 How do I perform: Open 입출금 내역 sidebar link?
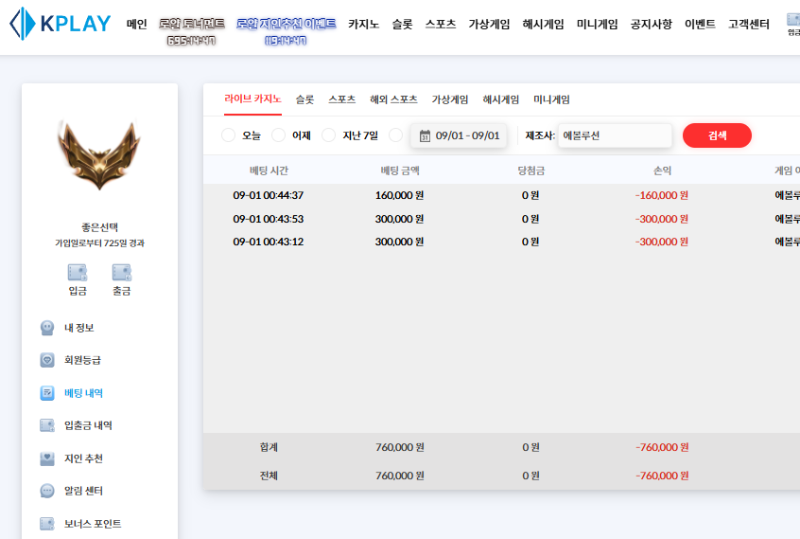pyautogui.click(x=88, y=425)
